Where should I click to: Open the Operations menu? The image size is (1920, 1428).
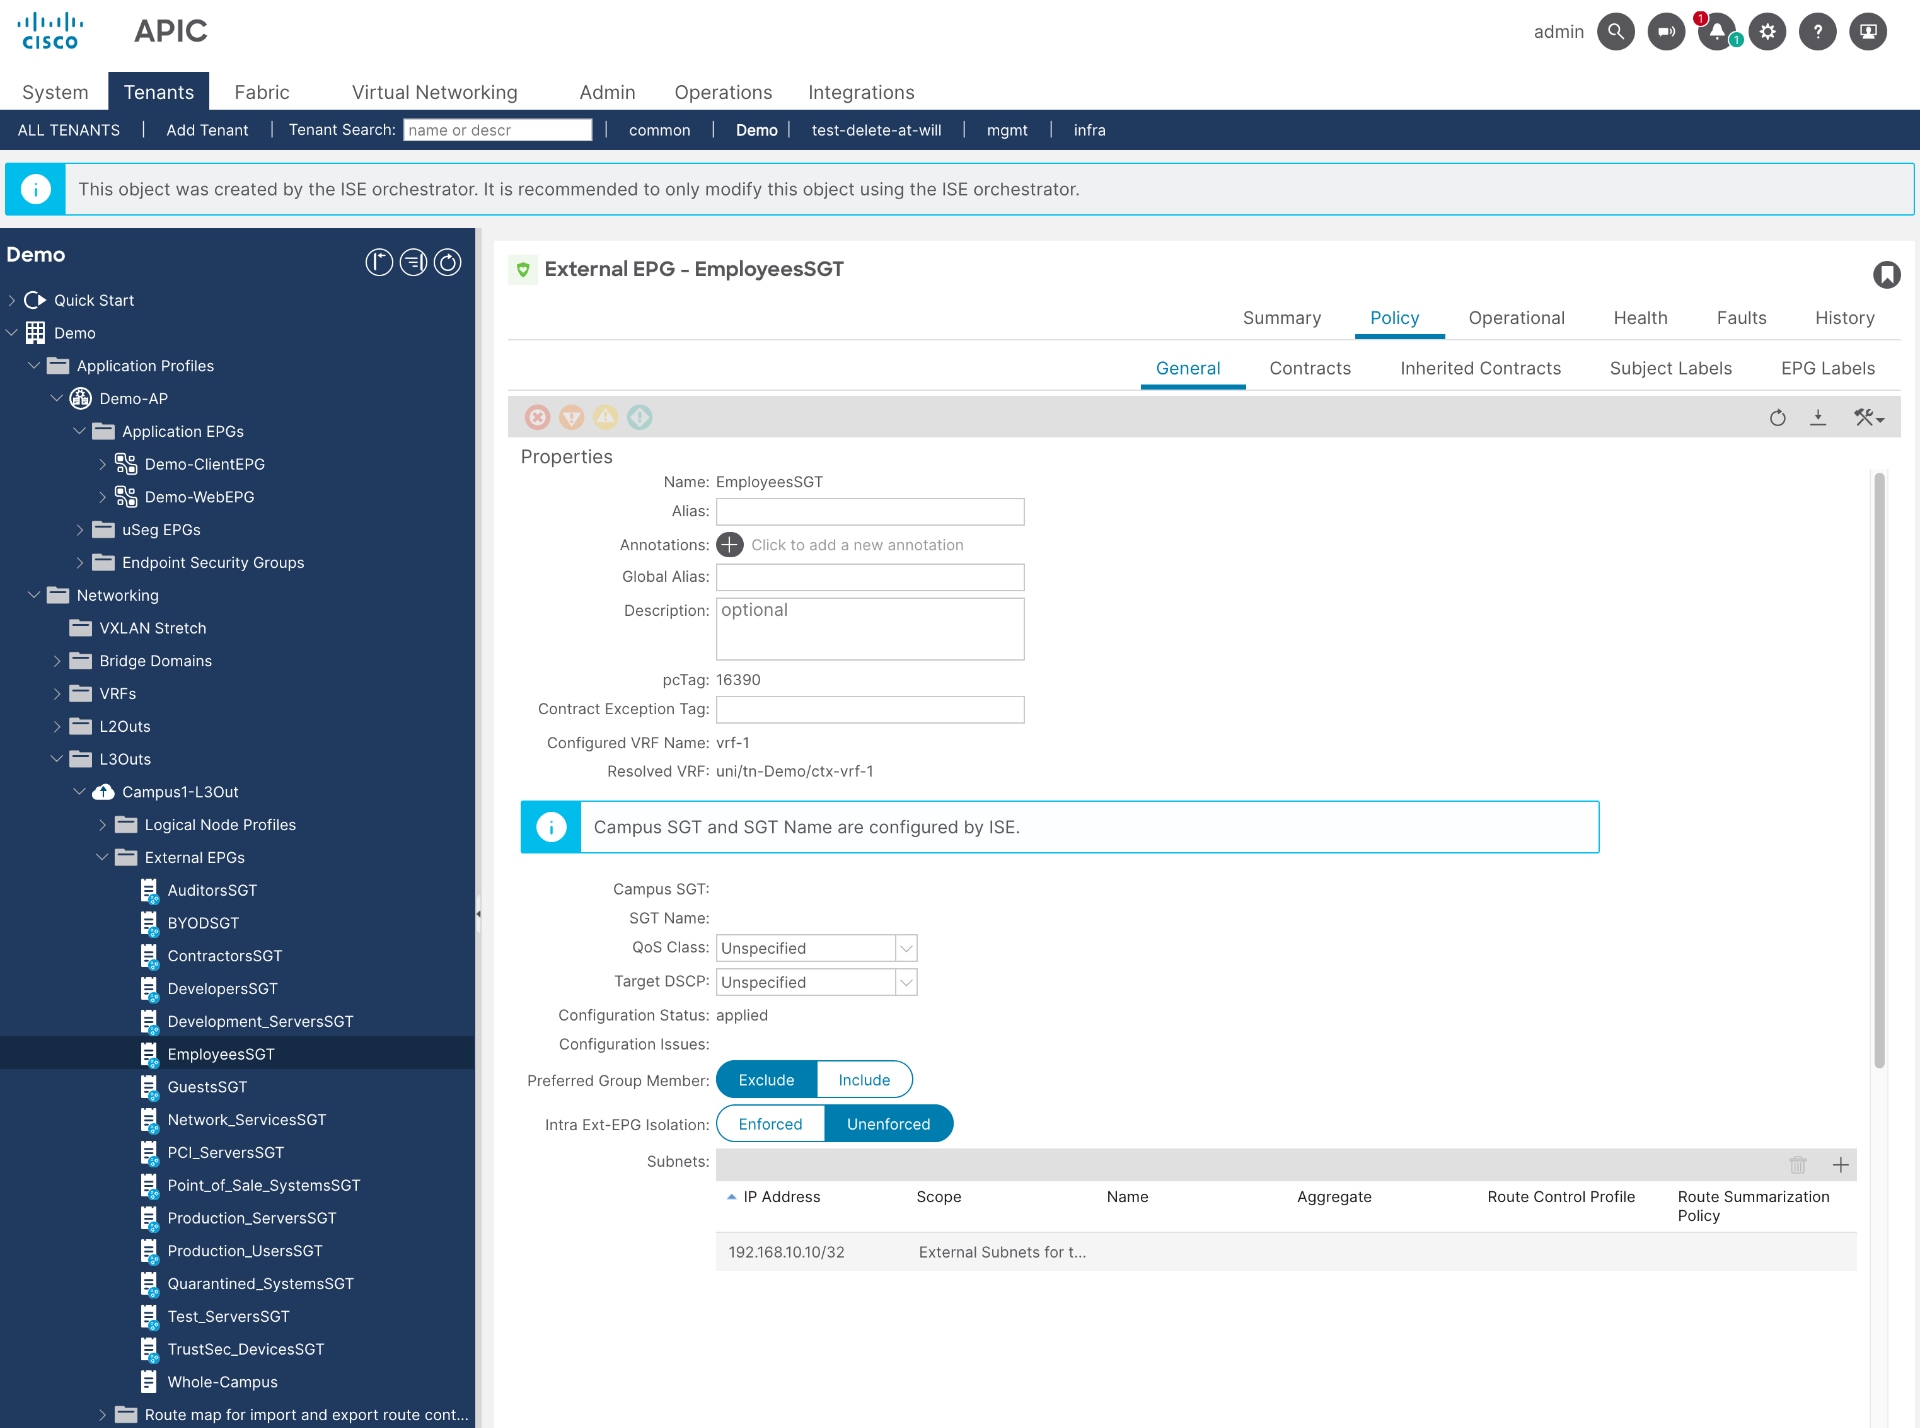point(722,92)
